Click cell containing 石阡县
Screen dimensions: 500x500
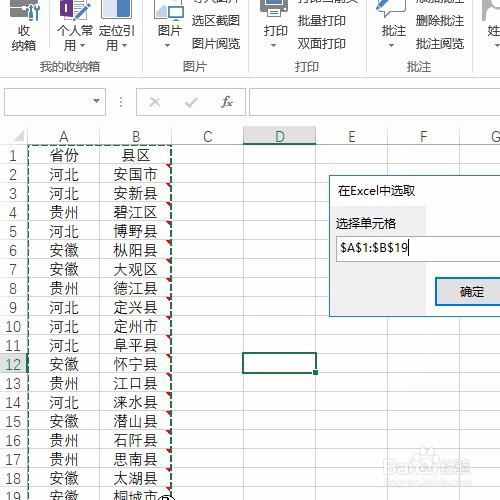[x=136, y=440]
